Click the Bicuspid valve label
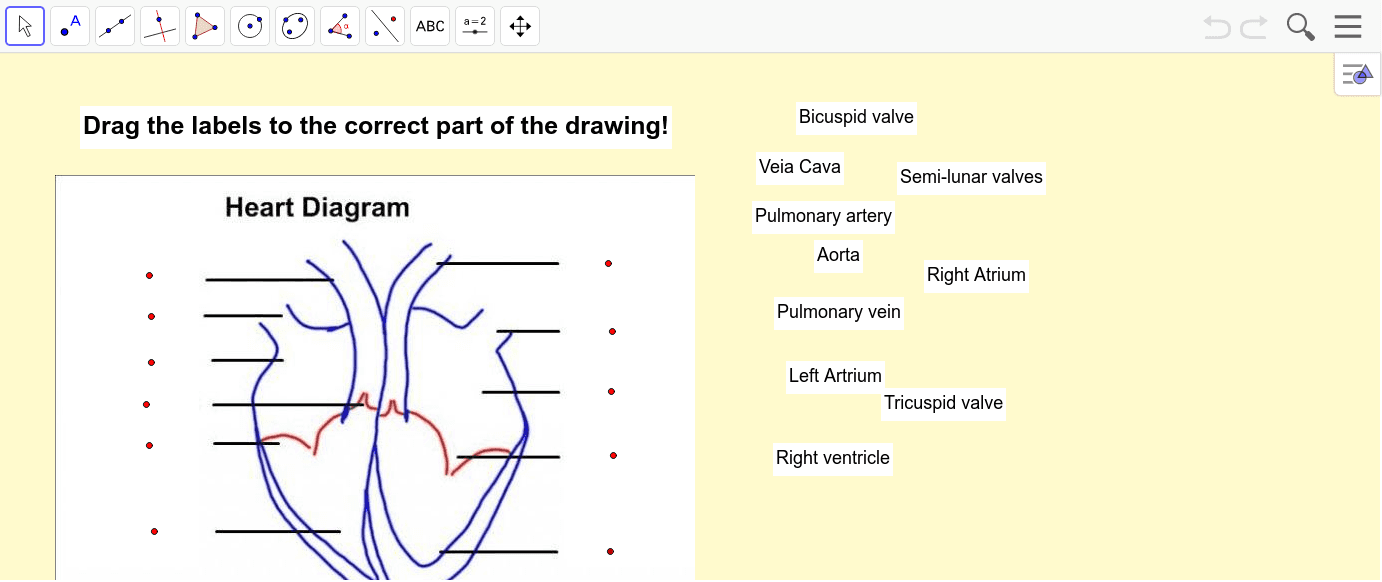Screen dimensions: 1382x582 [x=856, y=117]
